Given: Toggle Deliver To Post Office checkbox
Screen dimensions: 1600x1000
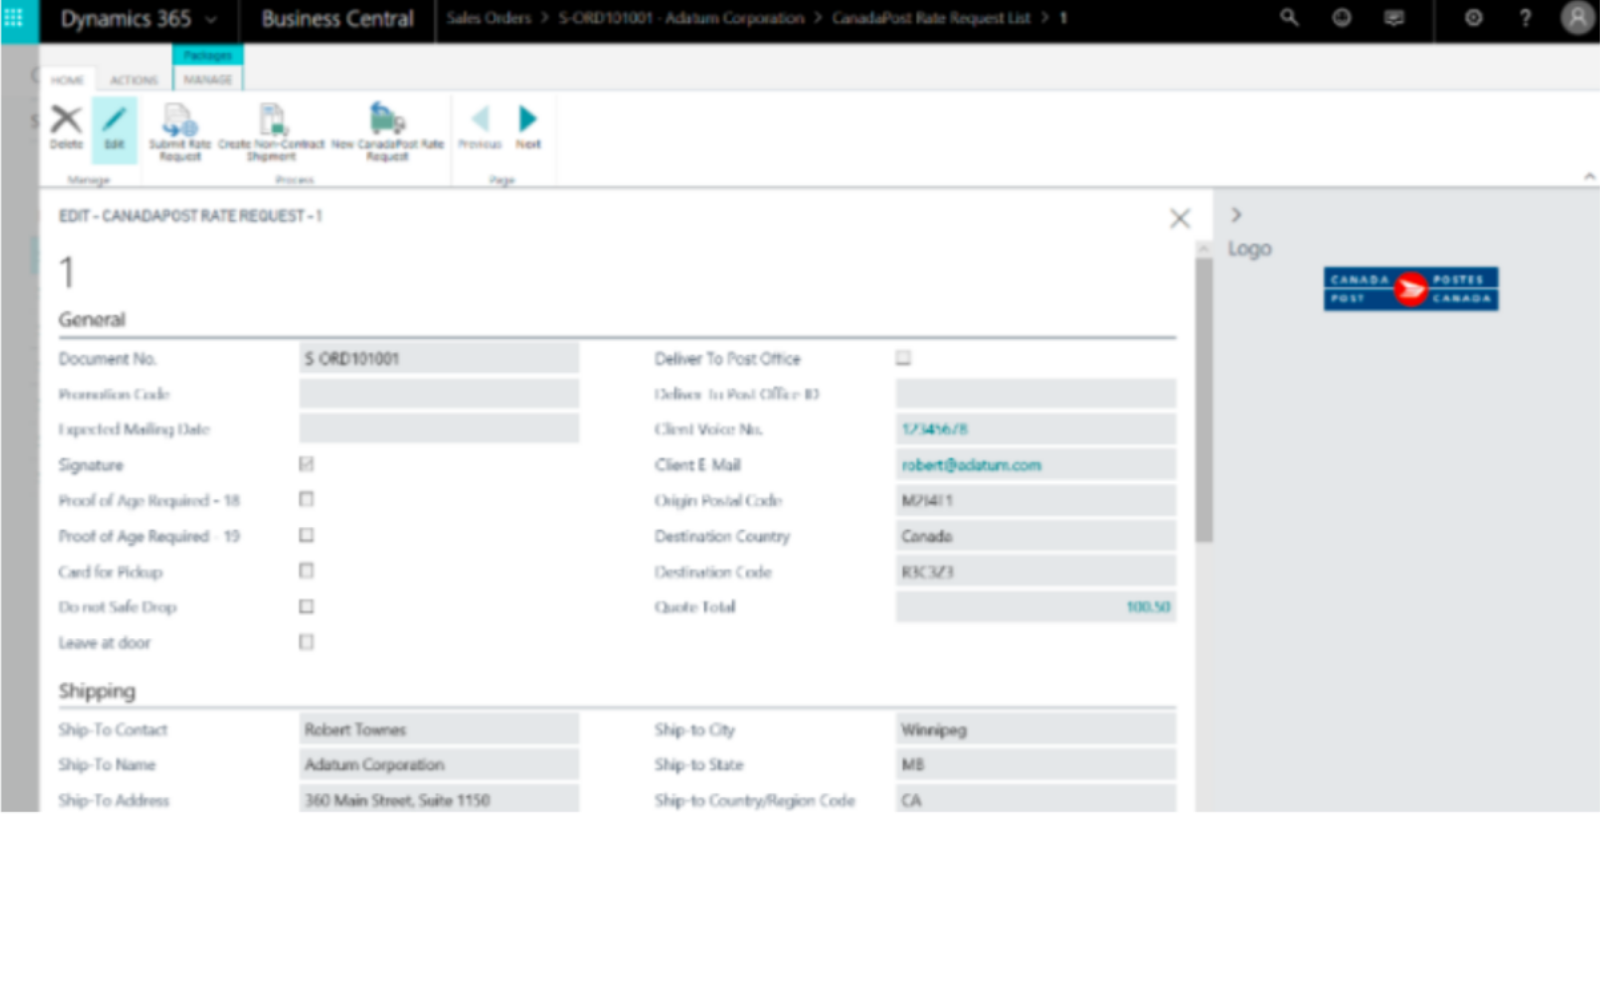Looking at the screenshot, I should click(x=903, y=358).
